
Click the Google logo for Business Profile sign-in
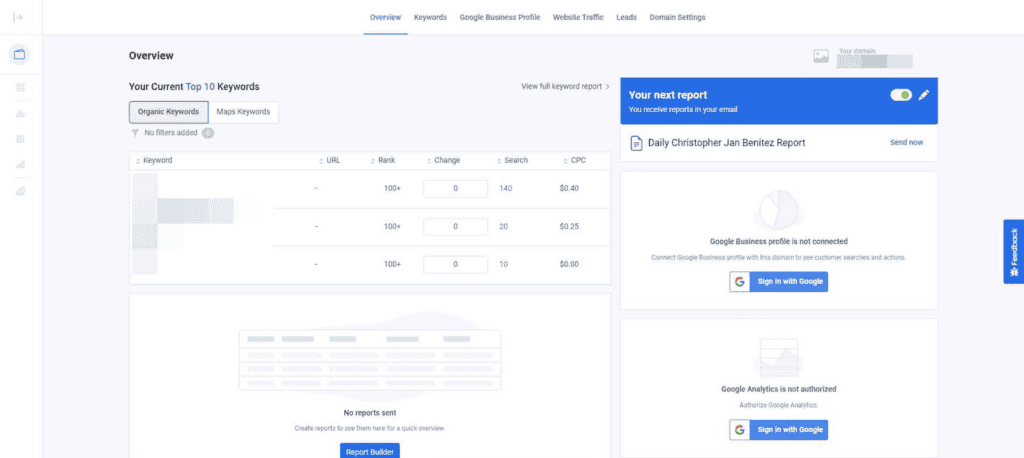pyautogui.click(x=740, y=282)
